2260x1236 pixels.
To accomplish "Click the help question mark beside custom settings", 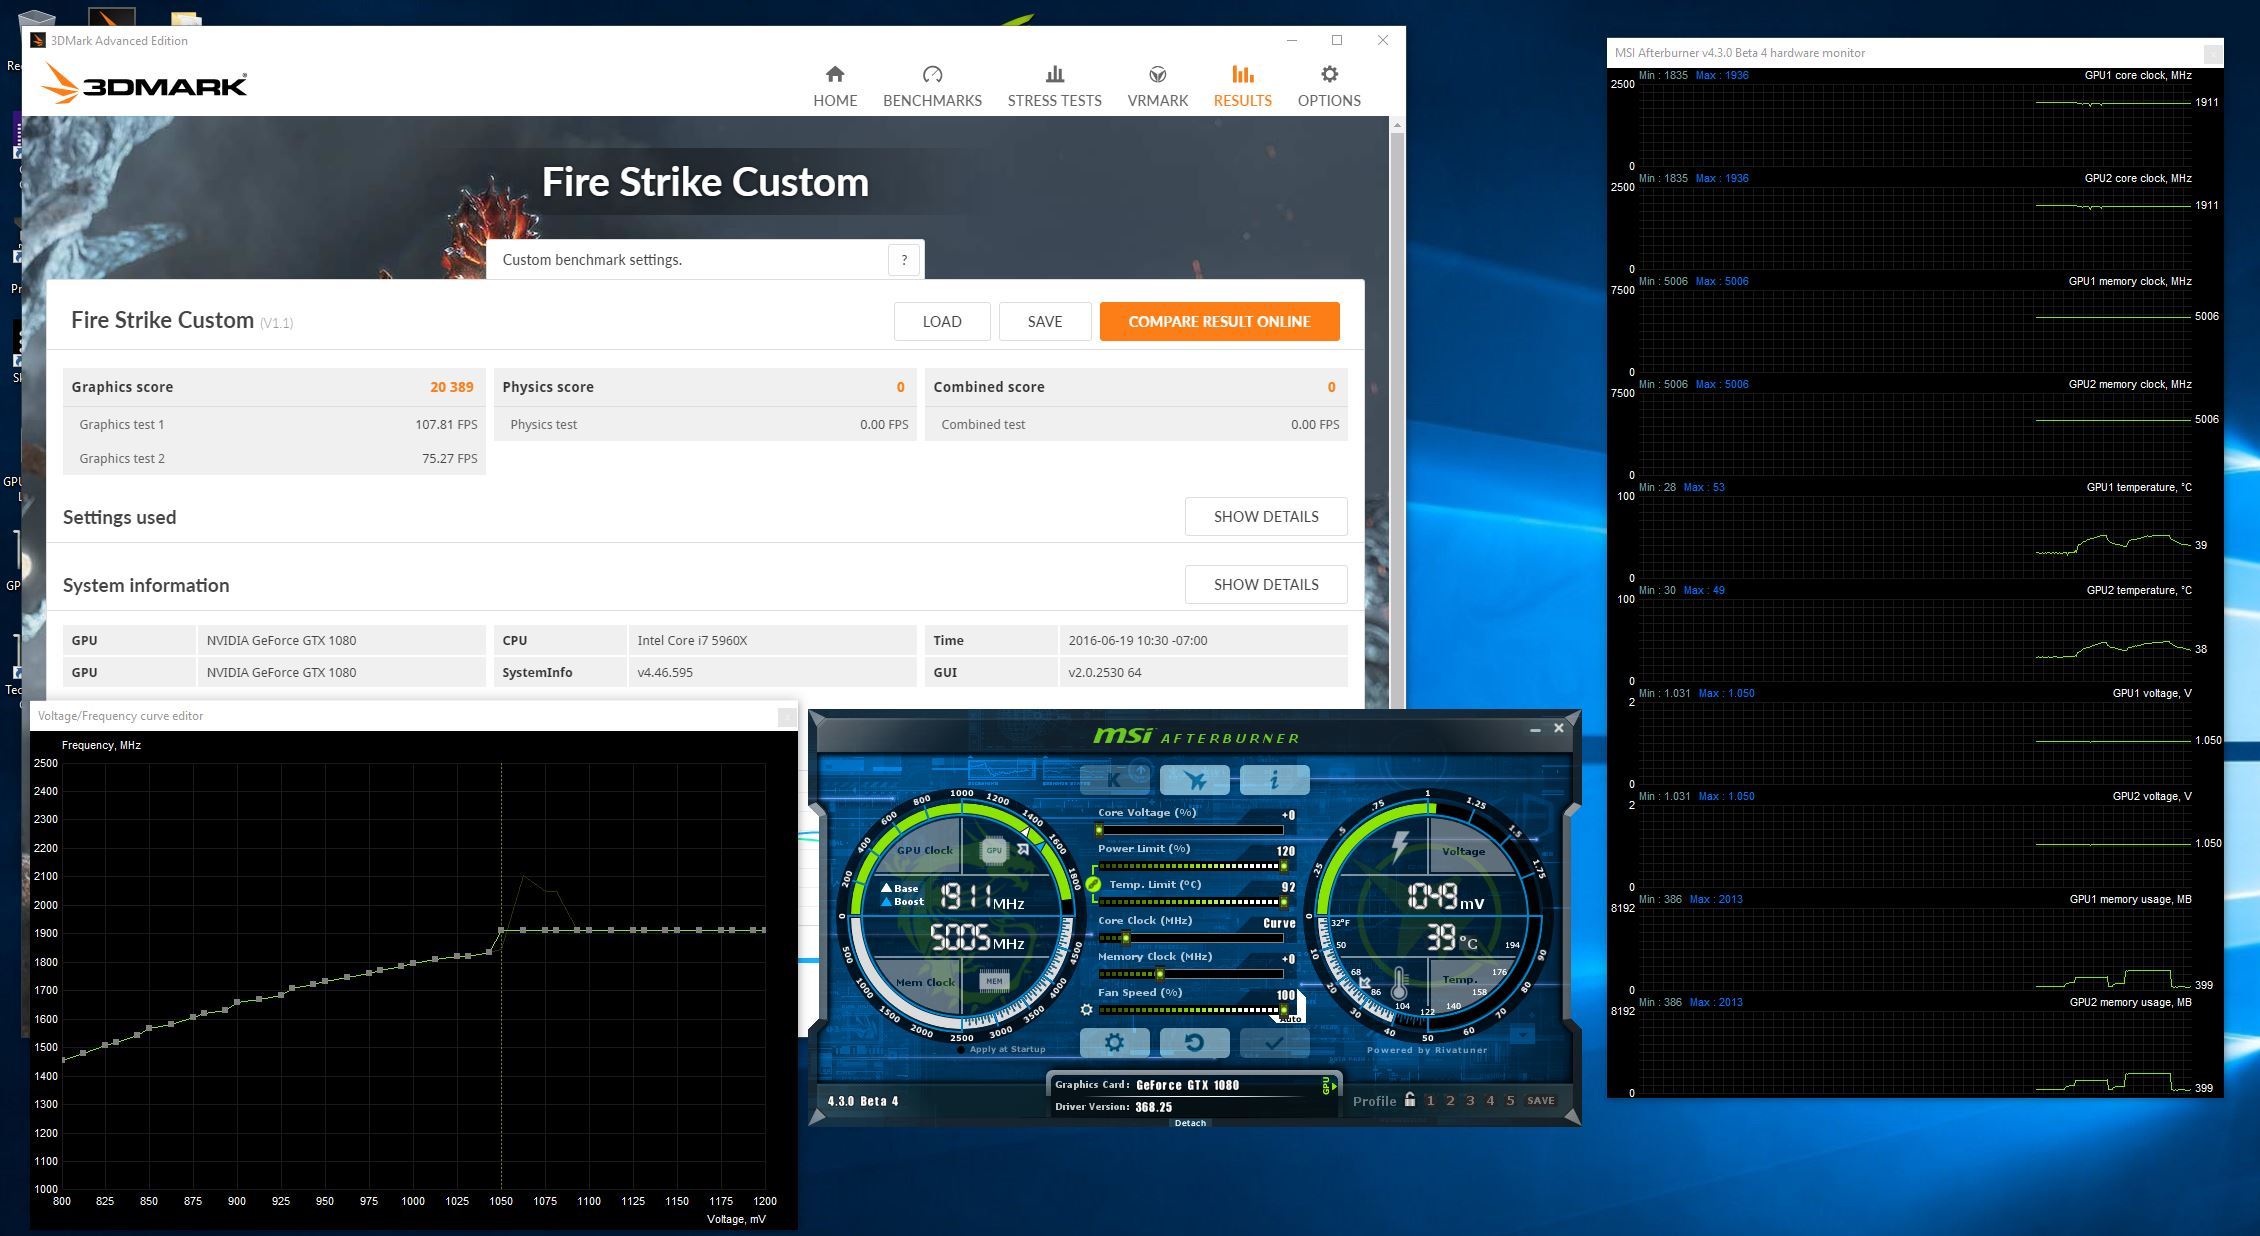I will pyautogui.click(x=904, y=260).
